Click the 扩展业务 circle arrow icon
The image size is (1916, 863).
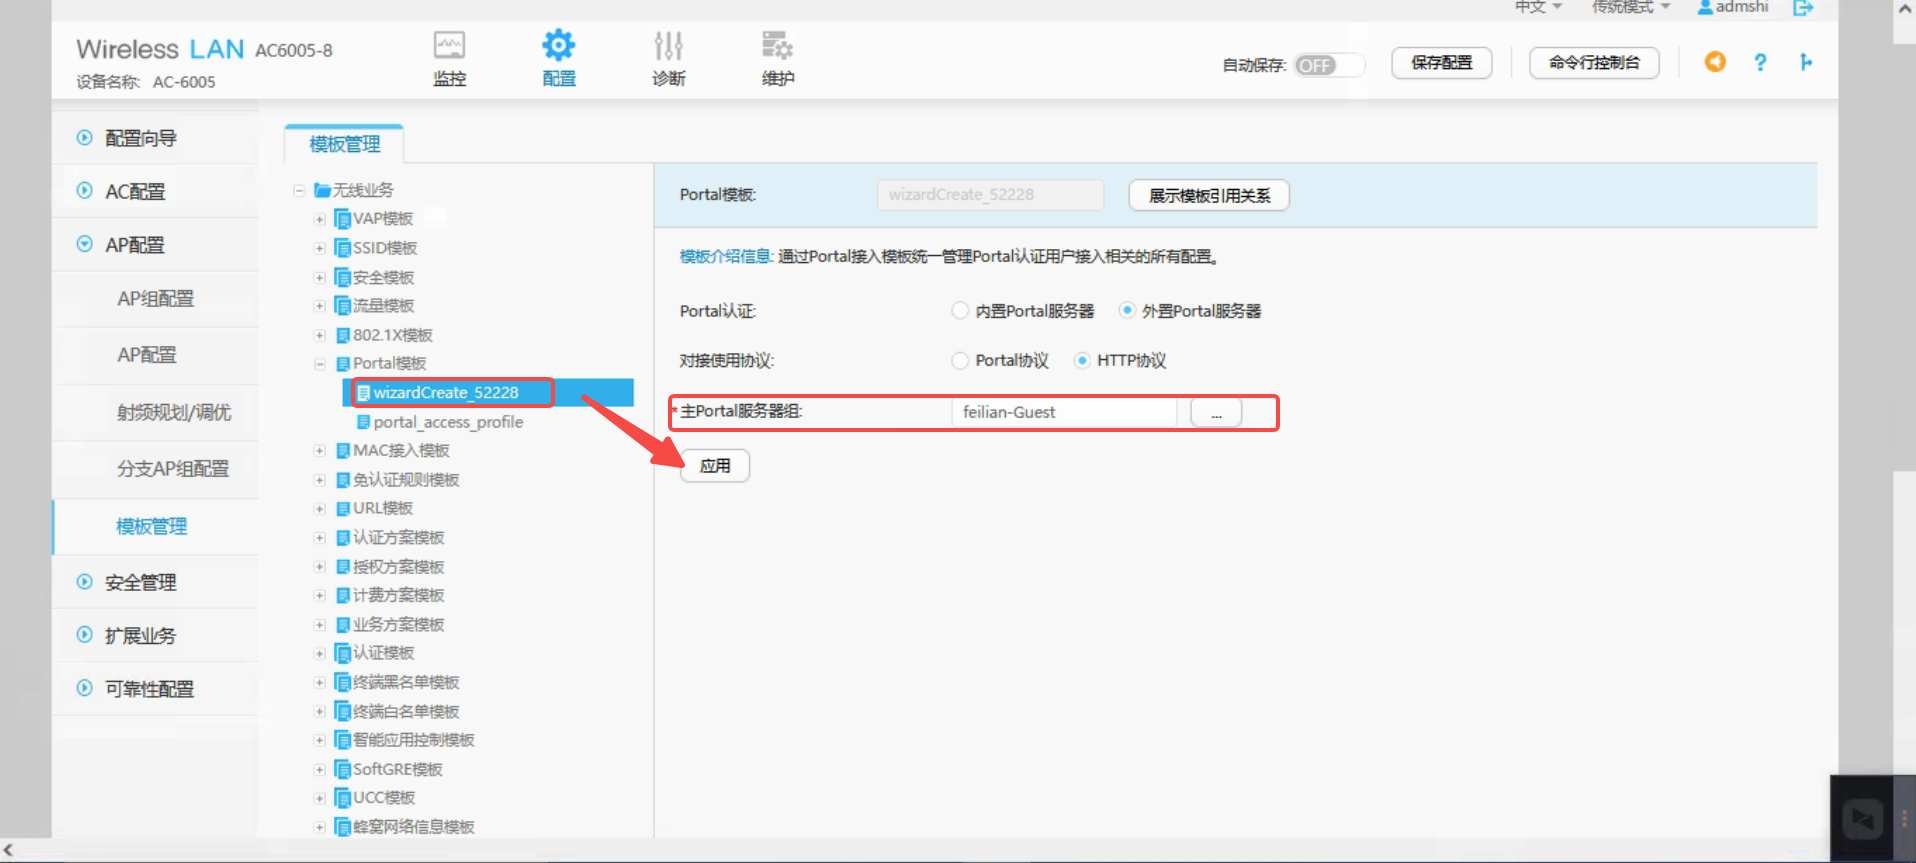click(x=85, y=635)
